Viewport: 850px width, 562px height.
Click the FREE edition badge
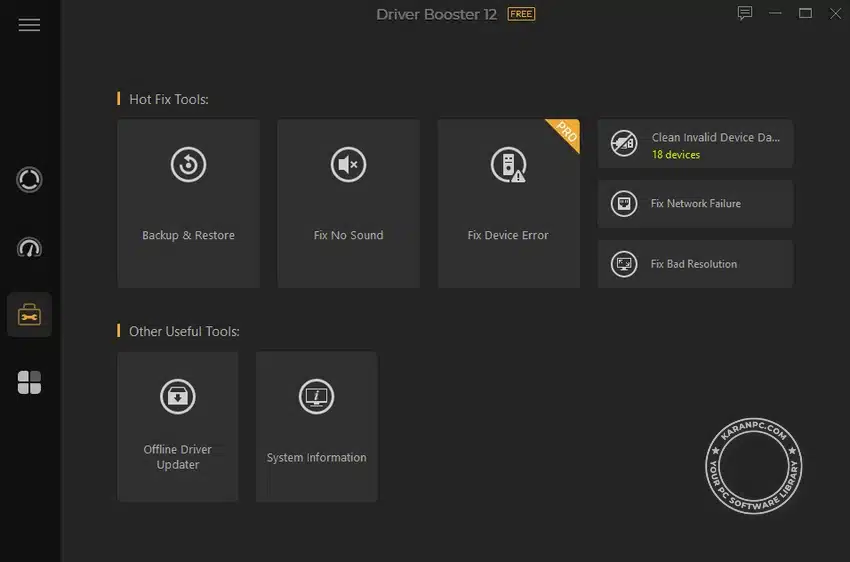click(x=521, y=14)
